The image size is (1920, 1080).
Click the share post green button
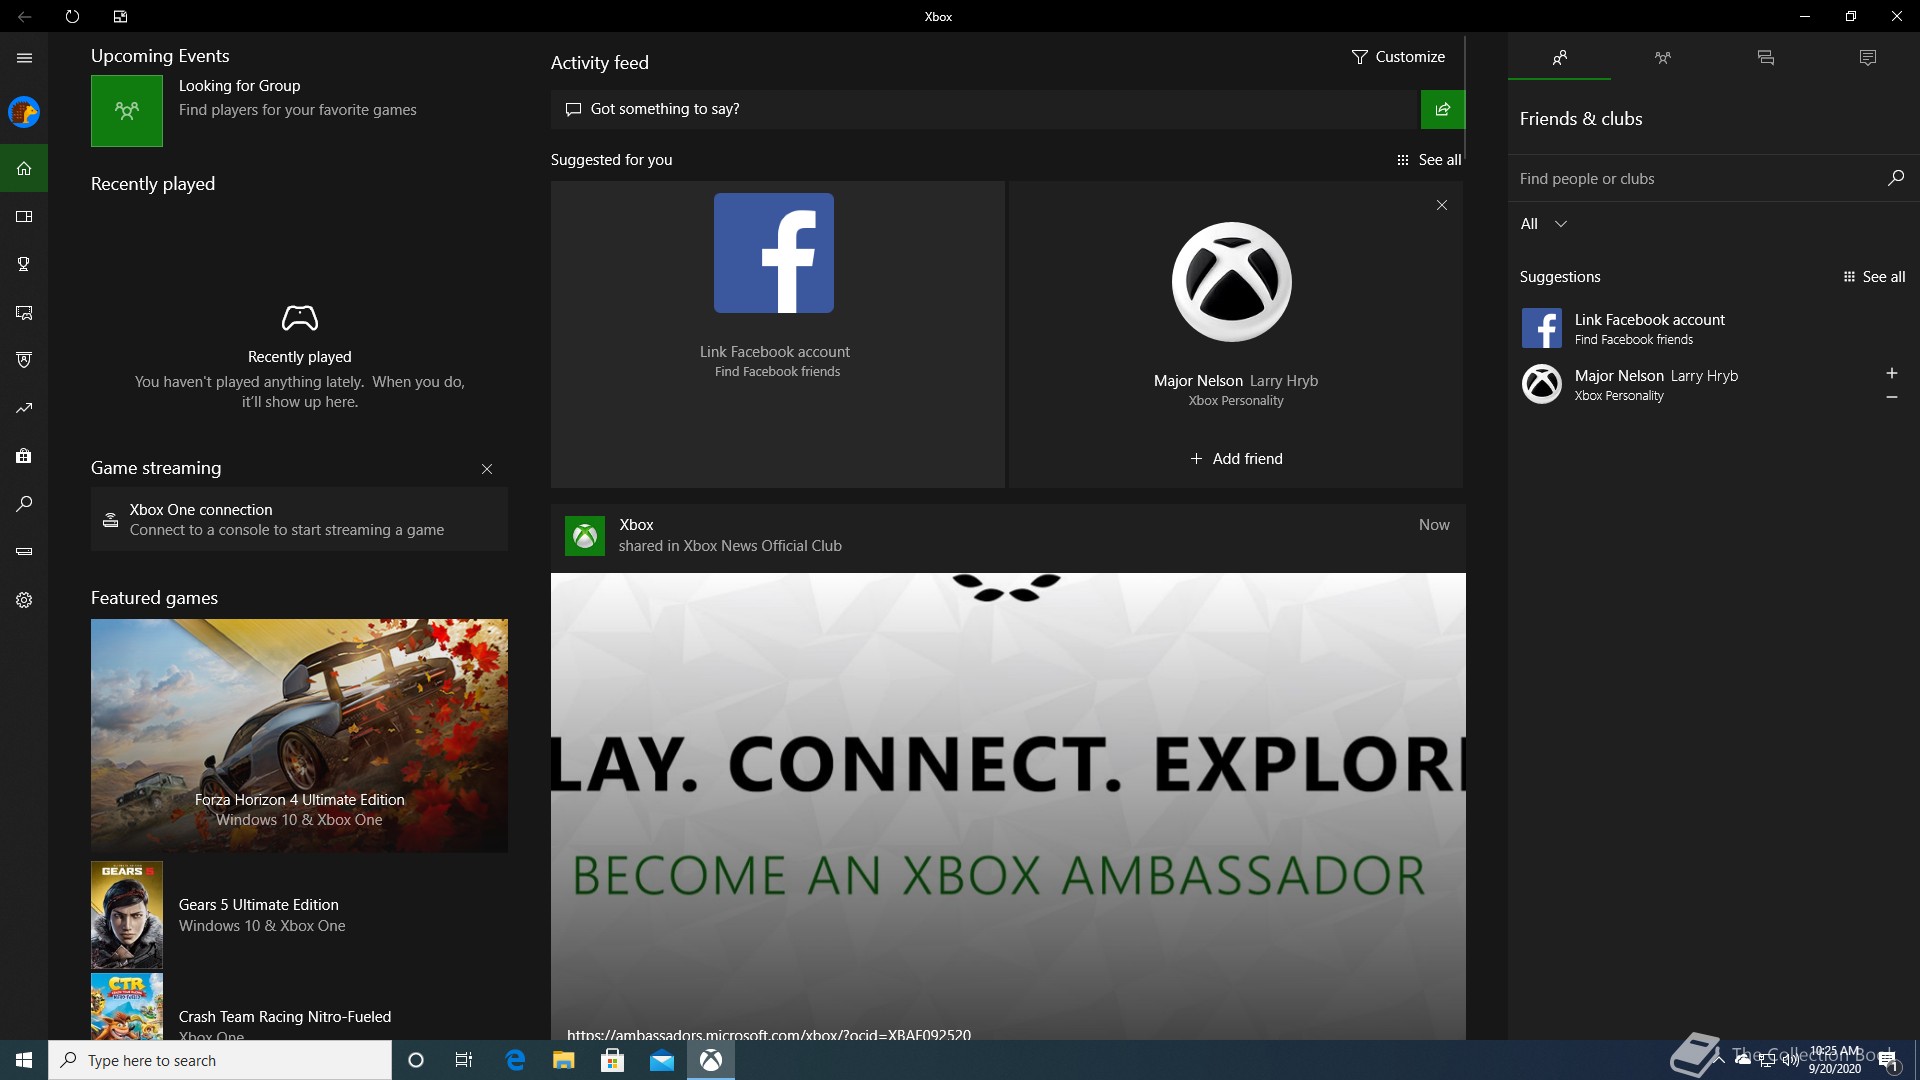coord(1442,109)
